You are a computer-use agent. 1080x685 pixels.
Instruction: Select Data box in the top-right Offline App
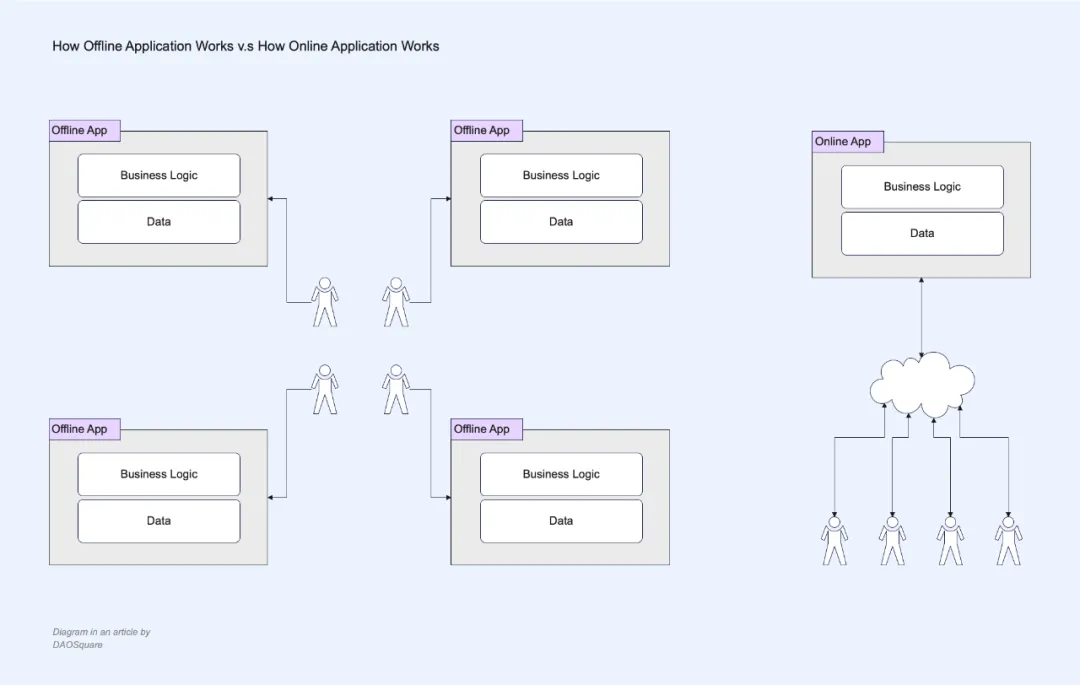[x=561, y=222]
